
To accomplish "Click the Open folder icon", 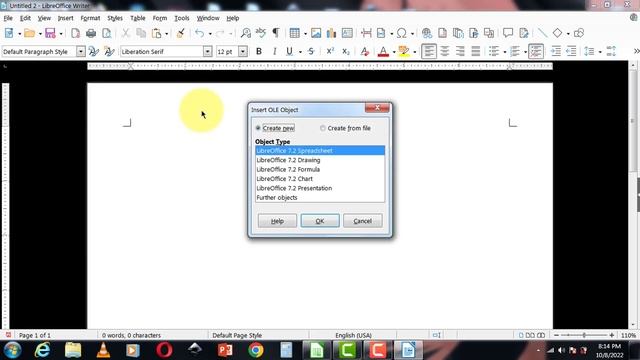I will point(29,33).
